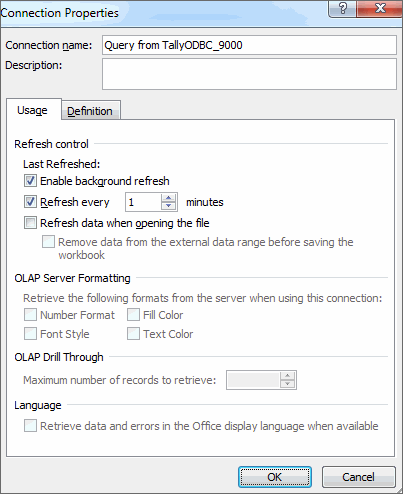Screen dimensions: 403x494
Task: Tick Remove data from external data range
Action: coord(48,242)
